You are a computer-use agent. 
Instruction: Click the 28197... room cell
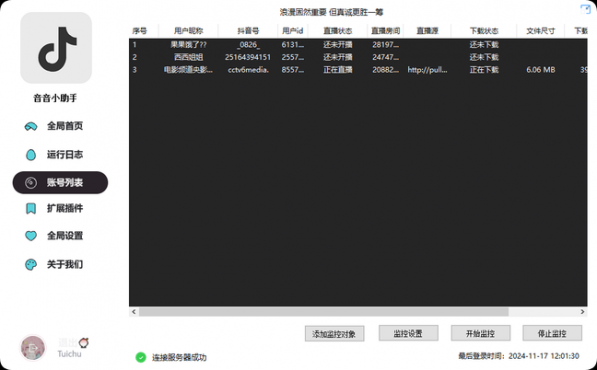[386, 45]
